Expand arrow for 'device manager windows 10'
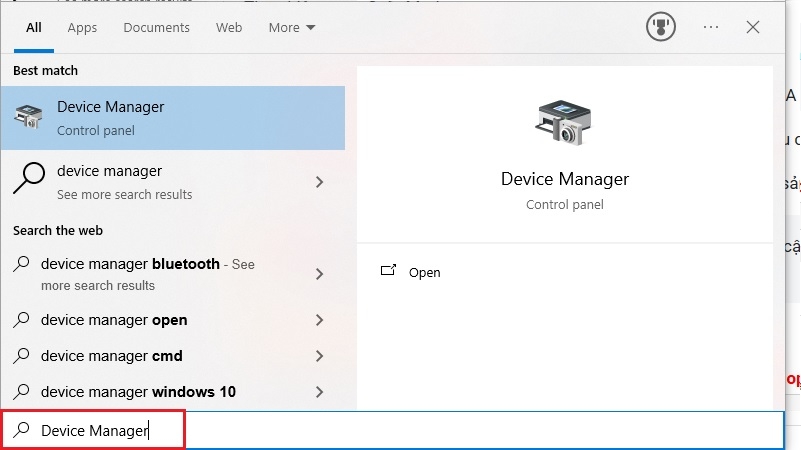This screenshot has width=801, height=450. tap(320, 392)
